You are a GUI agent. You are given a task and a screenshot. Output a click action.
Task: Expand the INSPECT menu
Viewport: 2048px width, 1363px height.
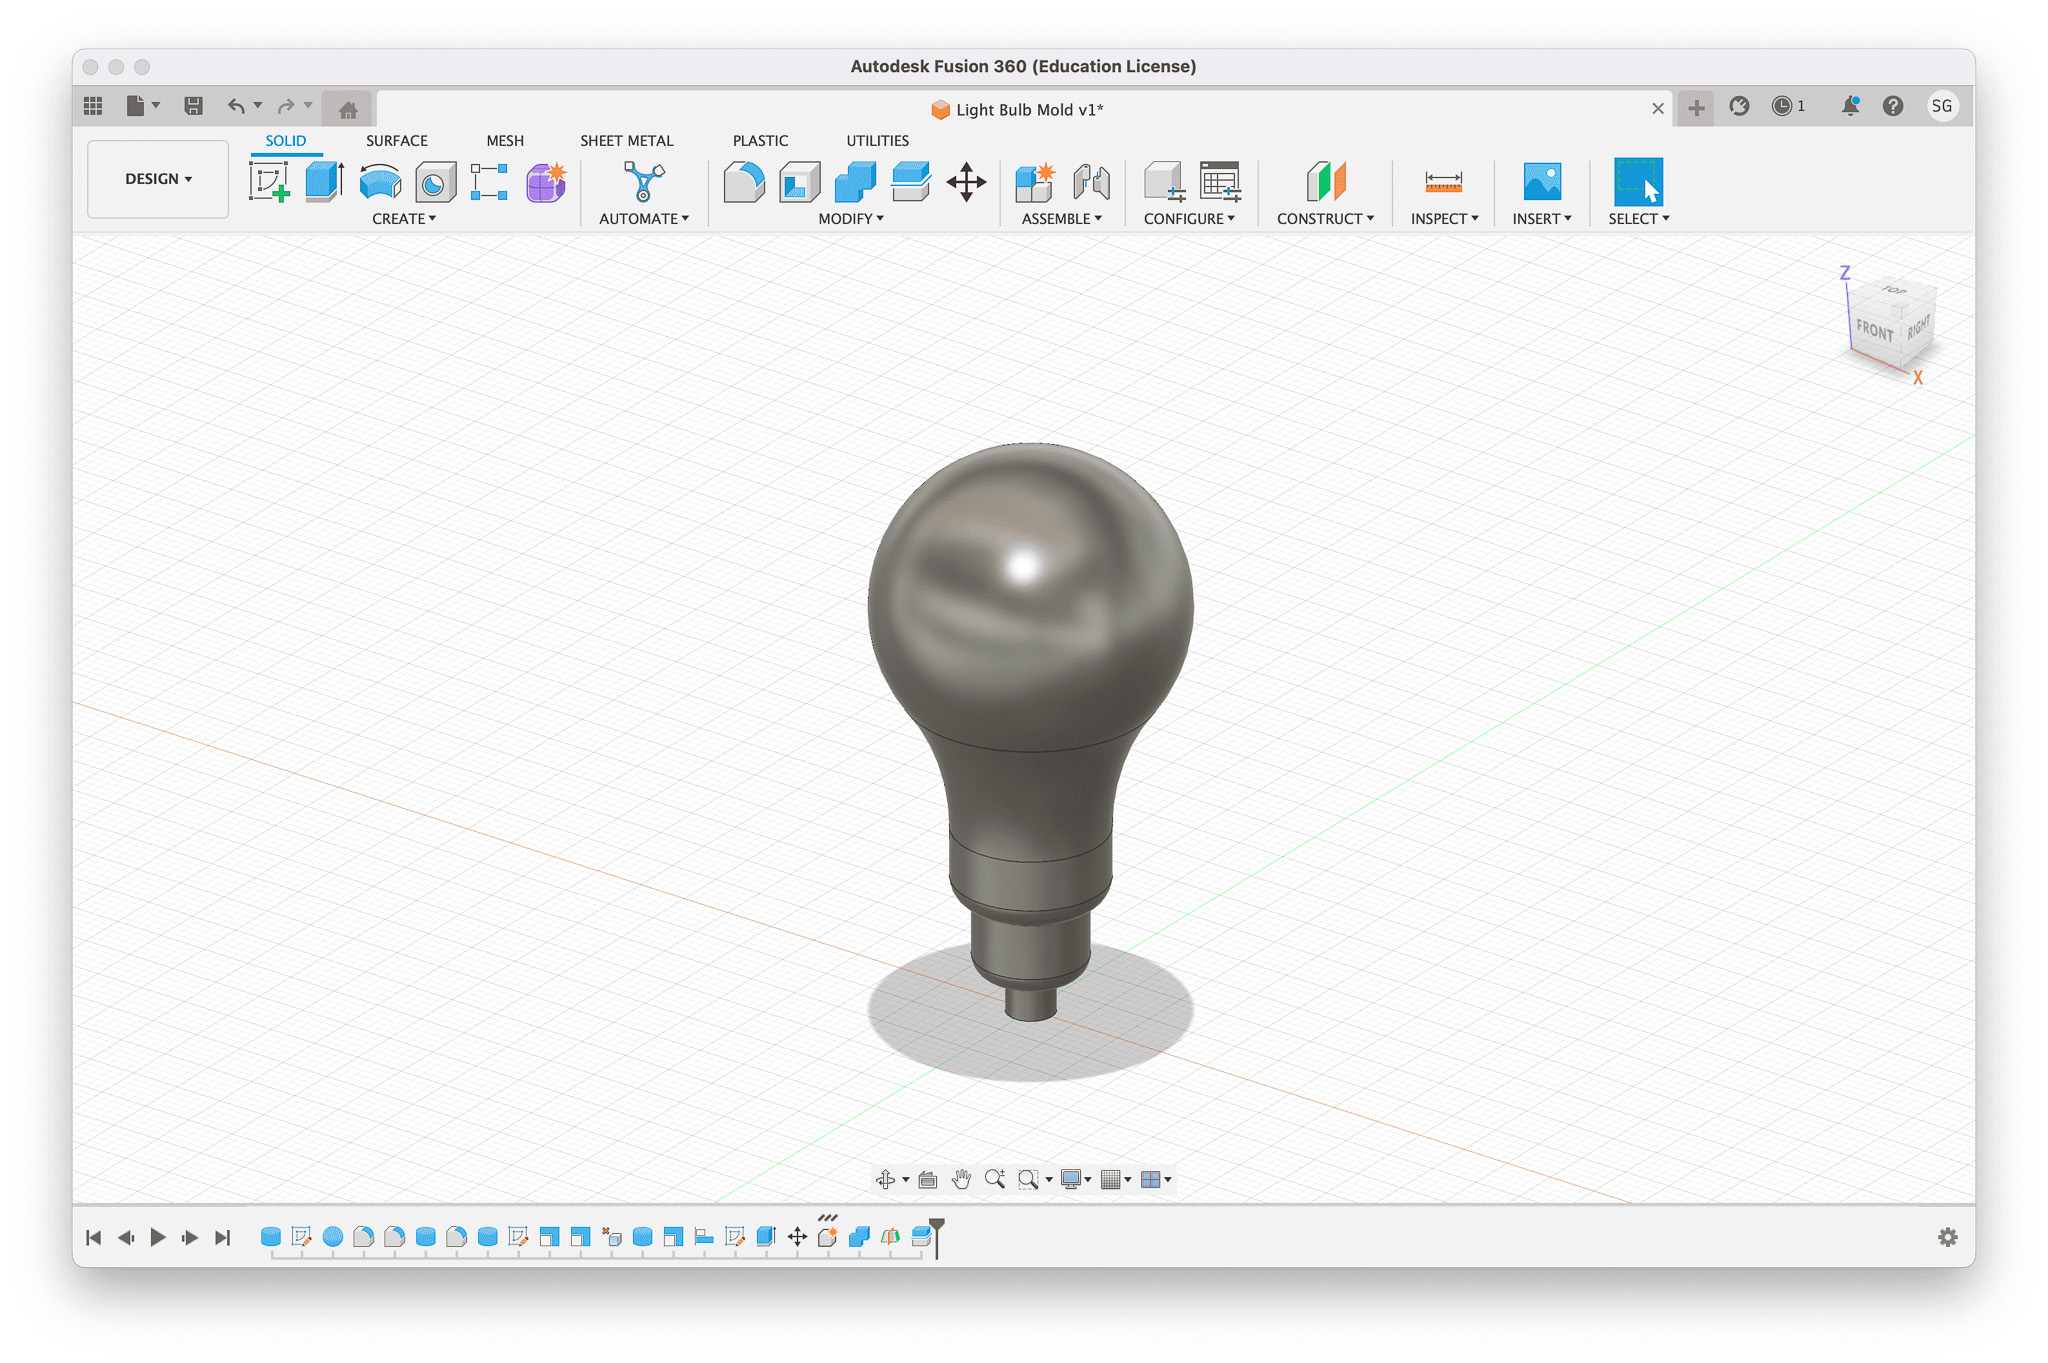click(1444, 219)
